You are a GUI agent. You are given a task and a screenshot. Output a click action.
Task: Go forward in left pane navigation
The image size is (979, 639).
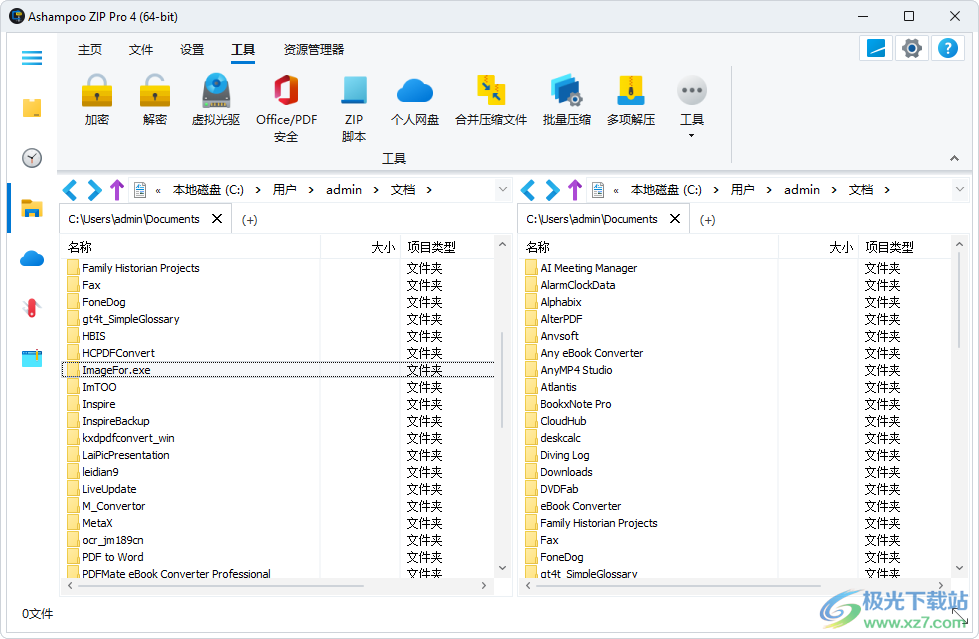click(x=94, y=190)
